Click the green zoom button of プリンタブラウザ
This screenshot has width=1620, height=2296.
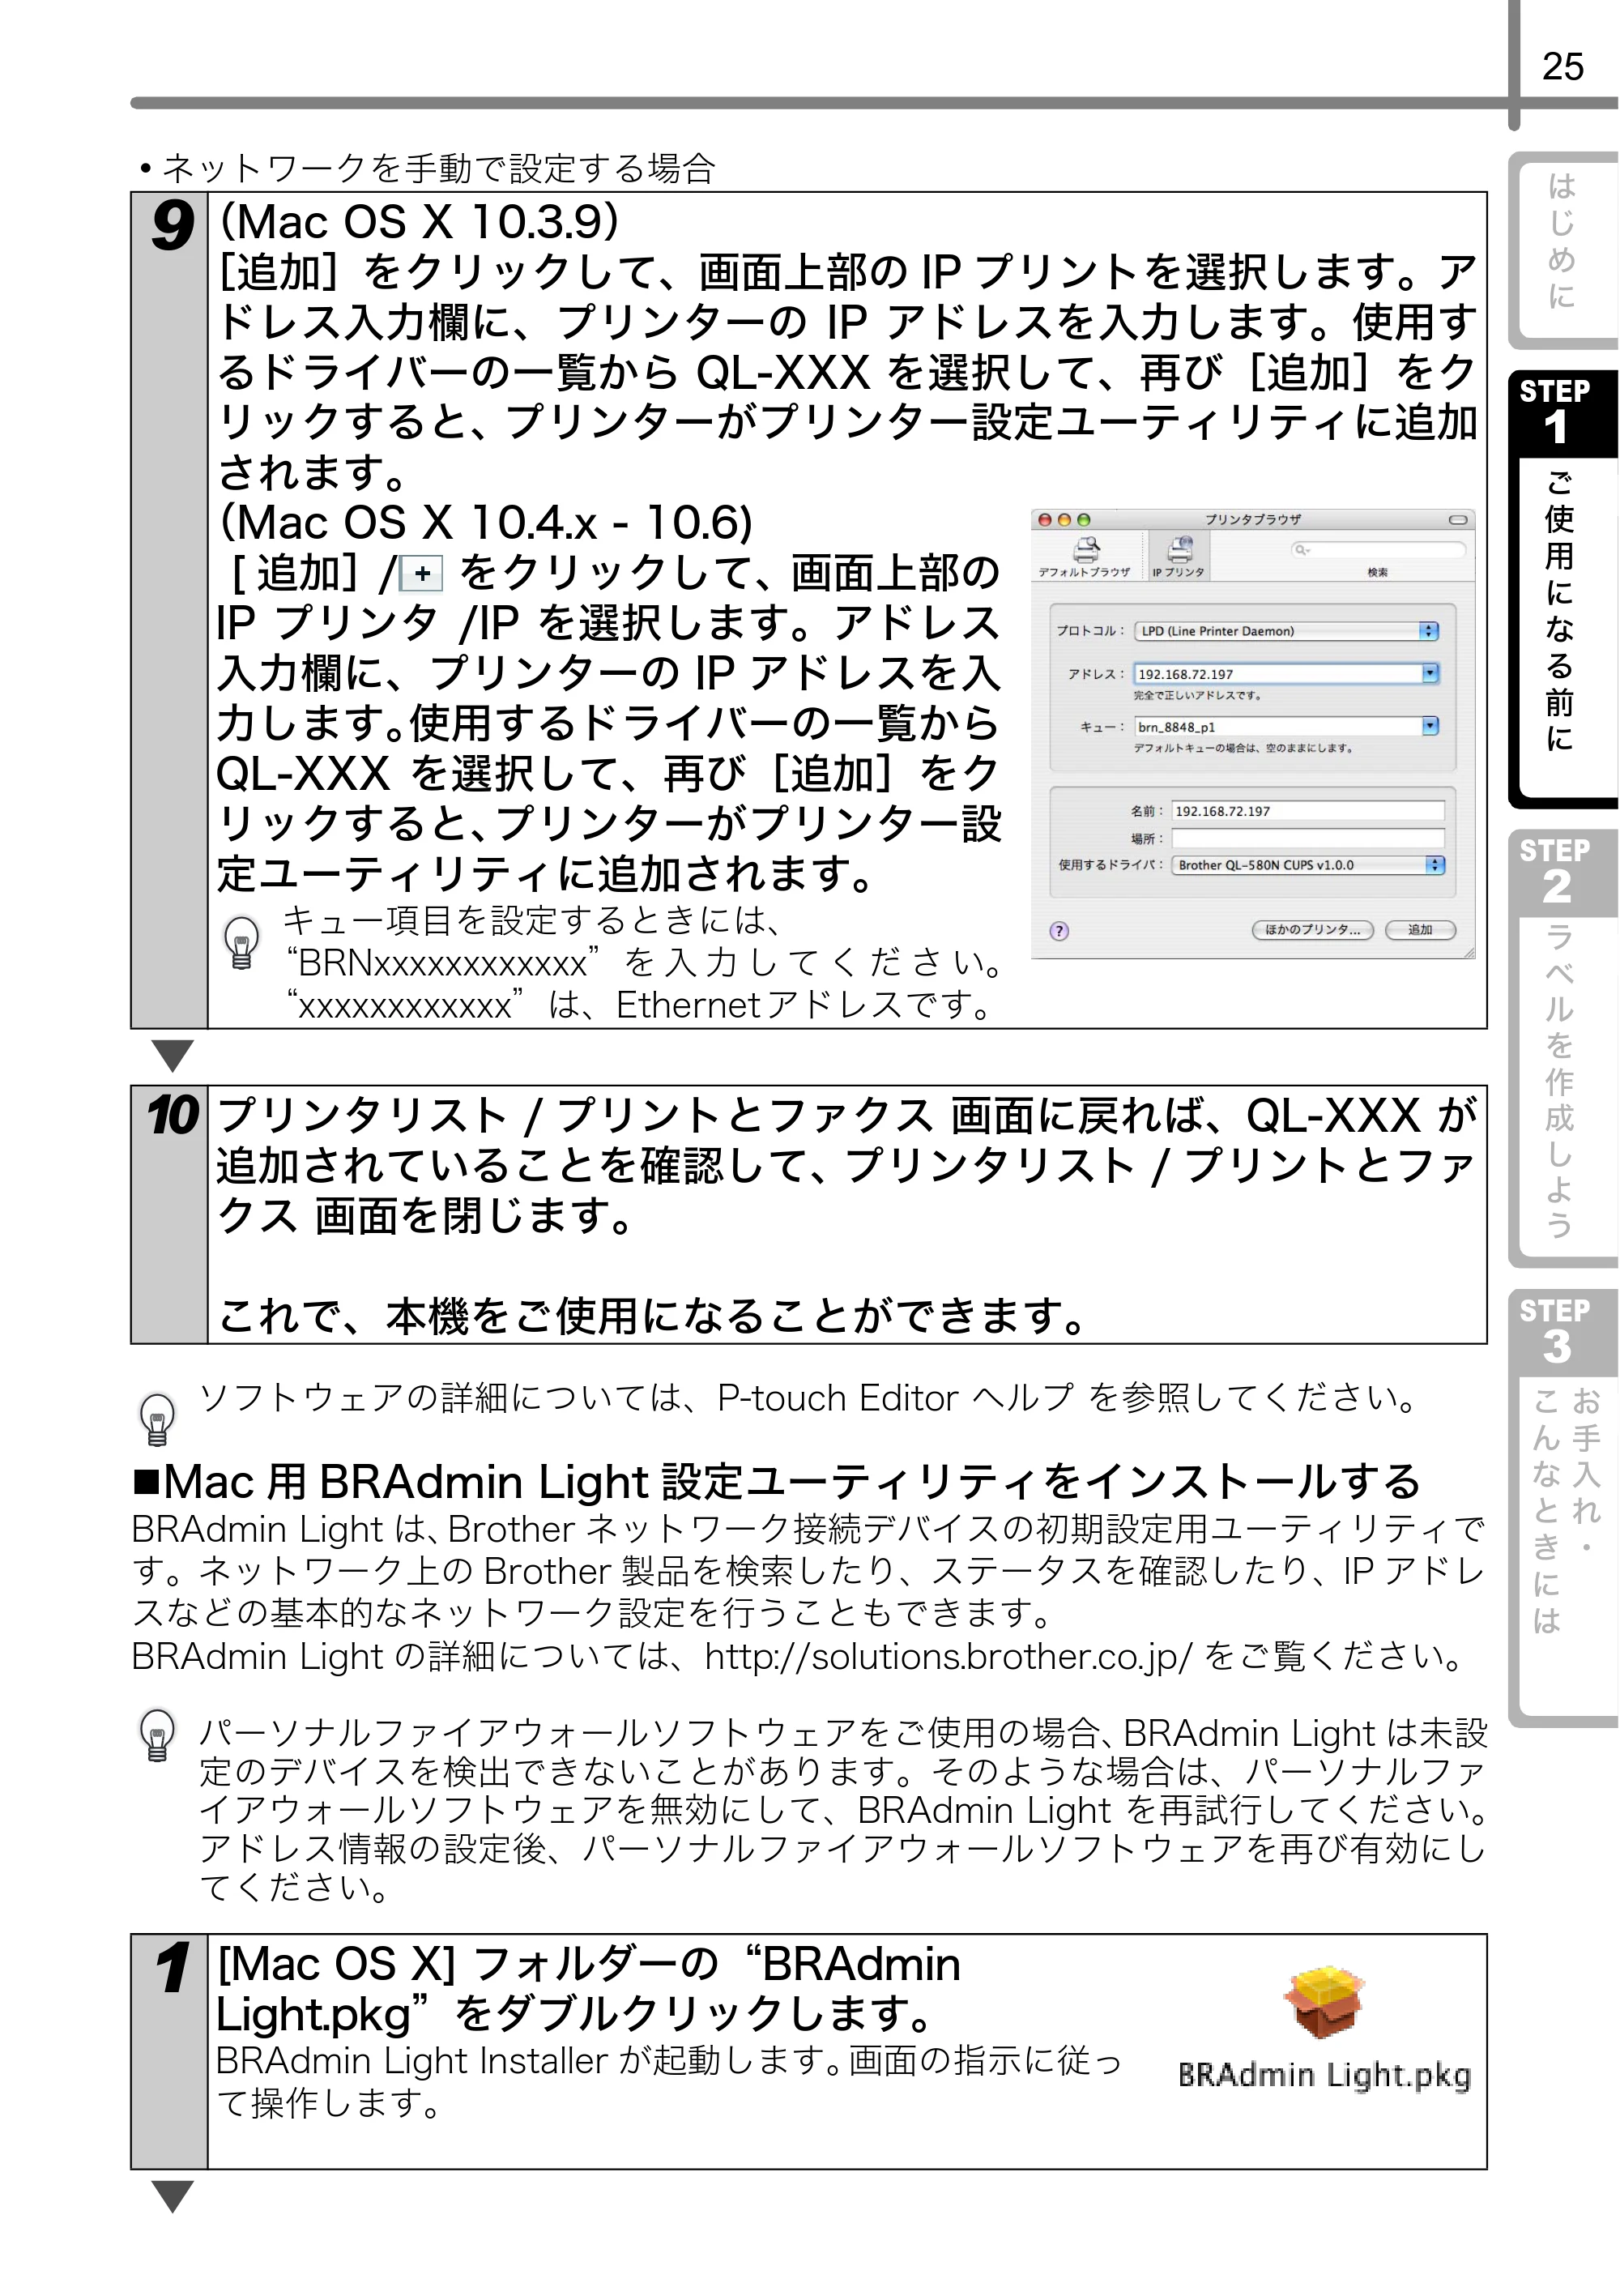1083,520
